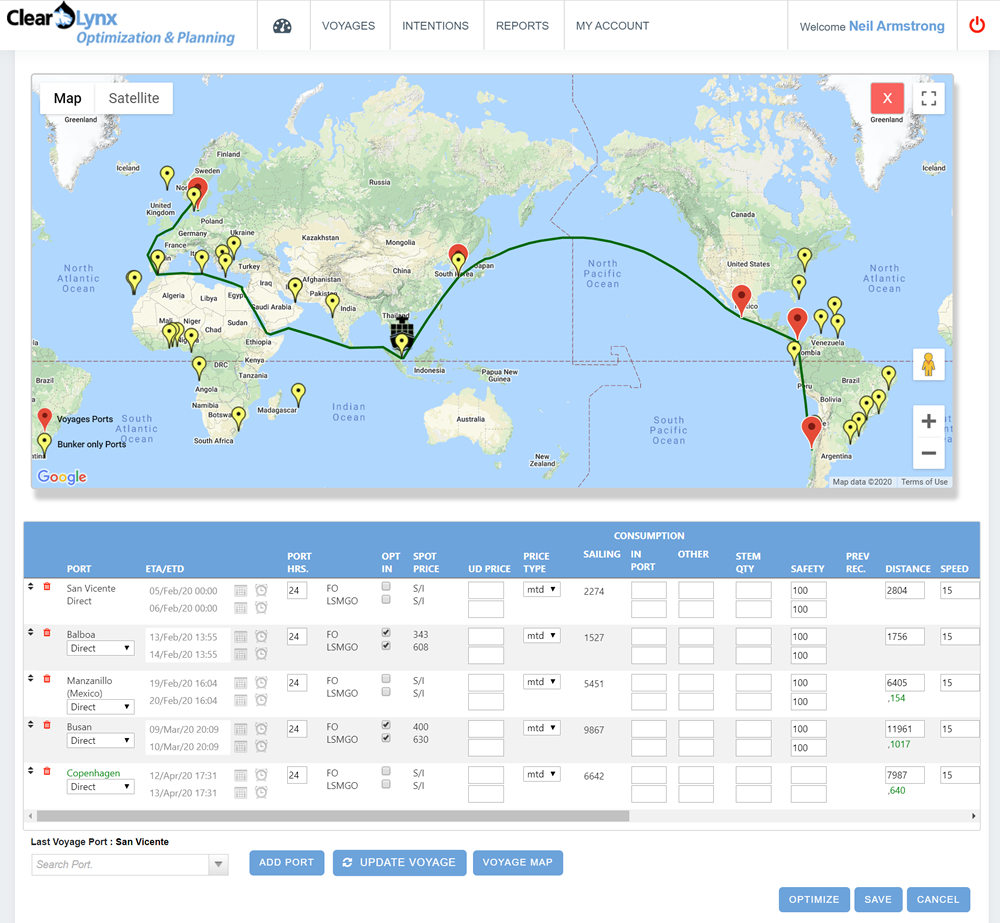This screenshot has height=923, width=1000.
Task: Open the Voyage Map button
Action: click(517, 862)
